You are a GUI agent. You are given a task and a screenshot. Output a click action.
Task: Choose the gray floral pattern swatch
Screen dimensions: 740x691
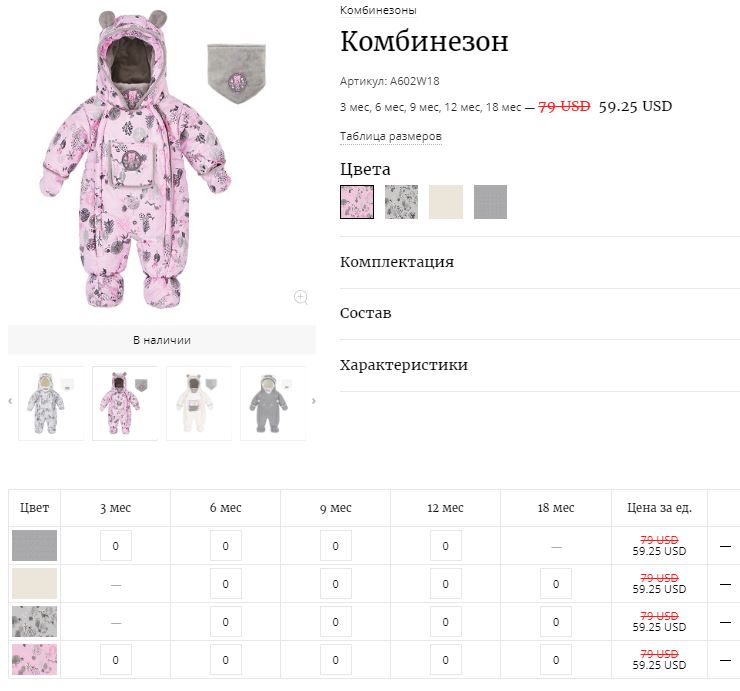point(401,202)
